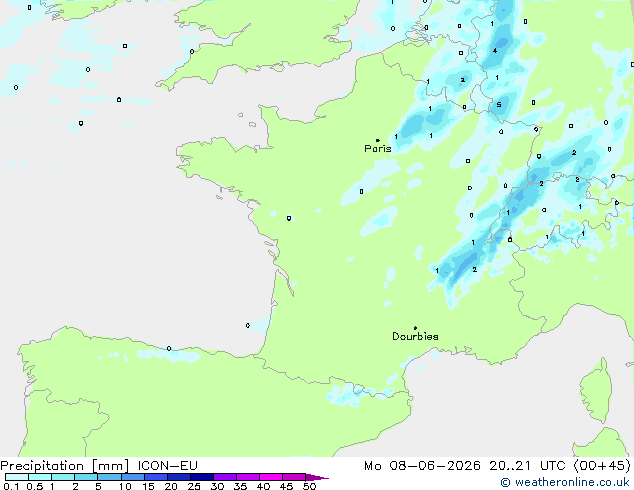Pick the 10 mm blue legend swatch
Image resolution: width=634 pixels, height=490 pixels.
tap(132, 477)
